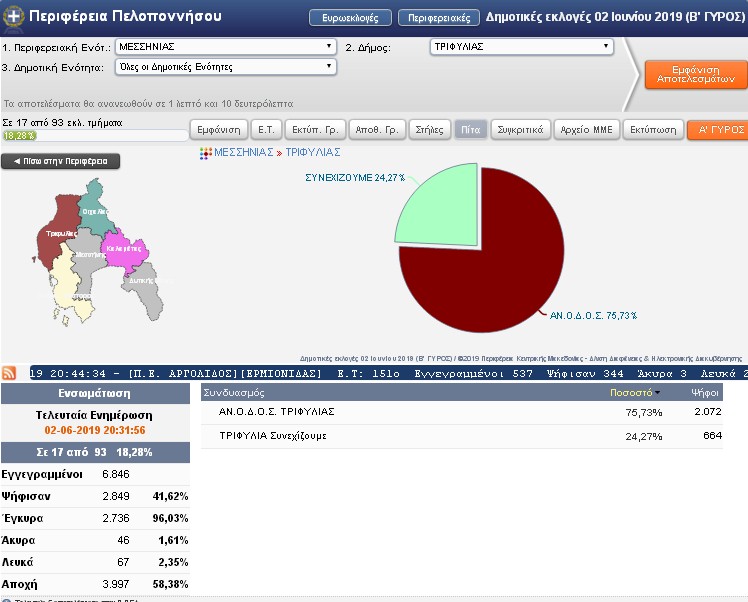Switch chart to Πίτα view
The image size is (748, 602).
[470, 130]
